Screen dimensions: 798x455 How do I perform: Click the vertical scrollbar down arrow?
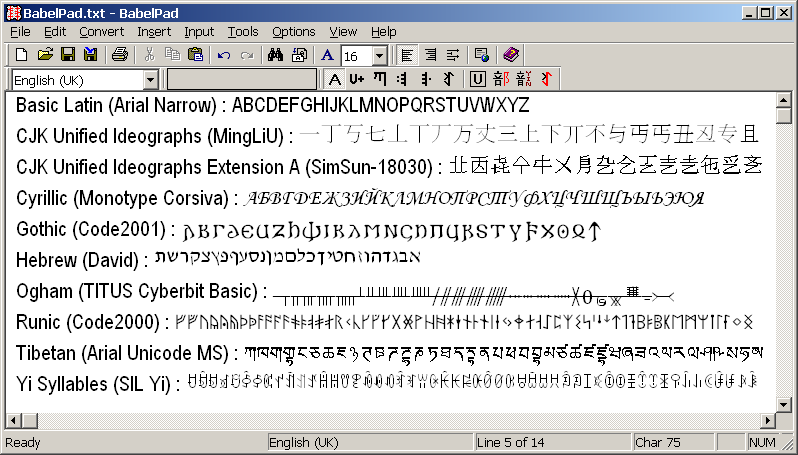point(784,404)
